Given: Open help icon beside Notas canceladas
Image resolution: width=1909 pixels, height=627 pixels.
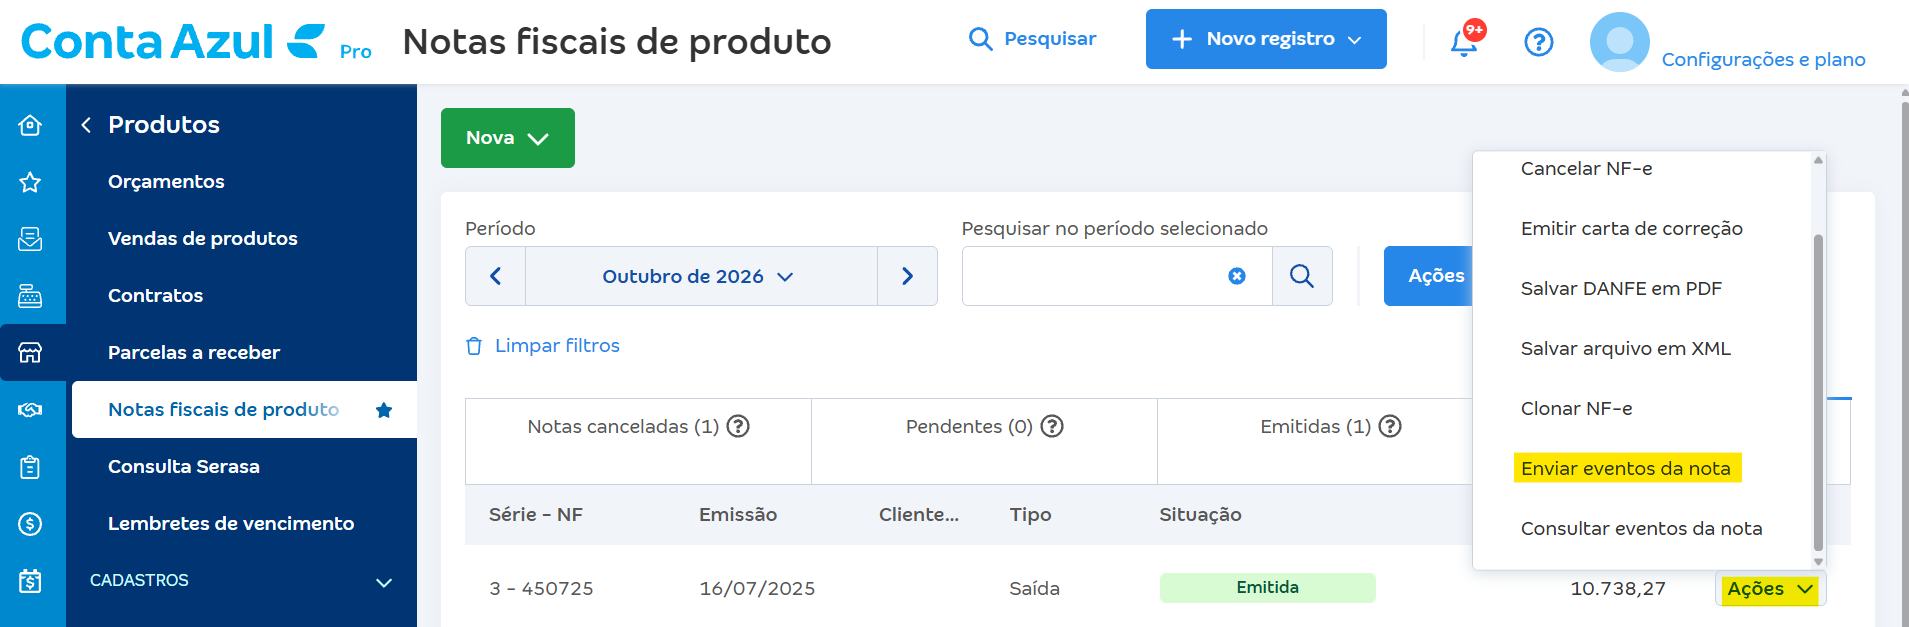Looking at the screenshot, I should [x=738, y=427].
